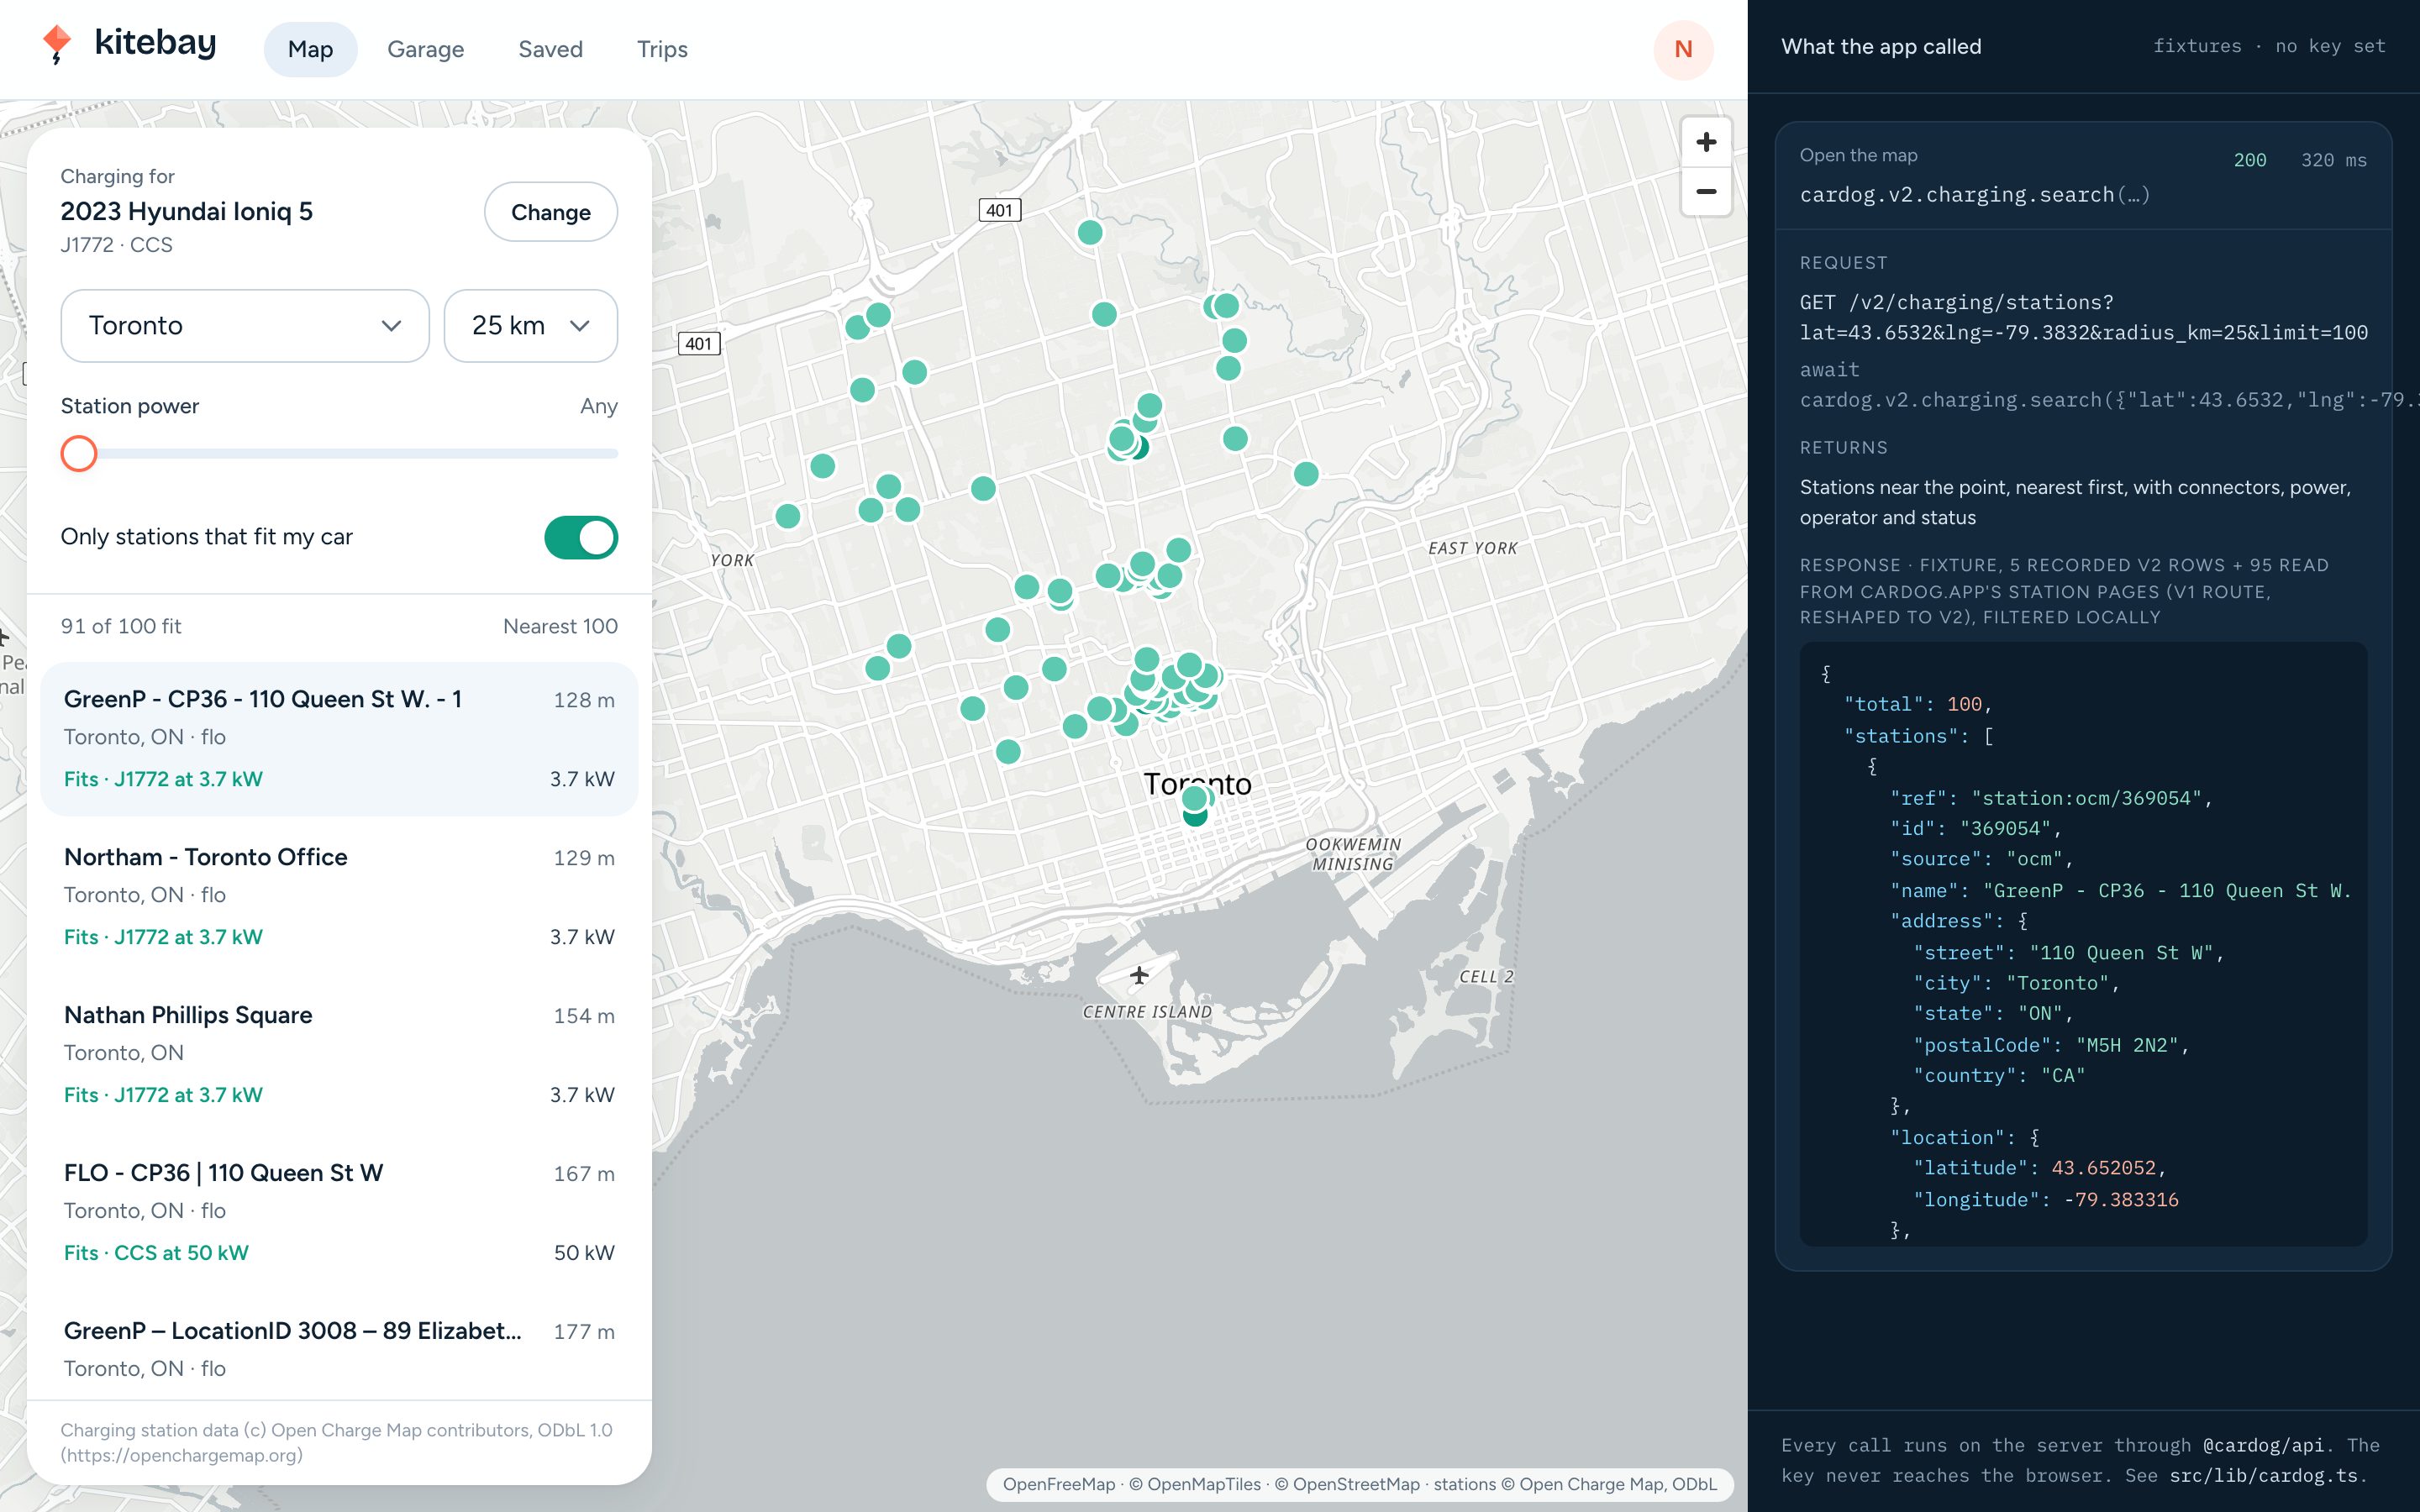This screenshot has height=1512, width=2420.
Task: Open the Garage tab
Action: pyautogui.click(x=425, y=49)
